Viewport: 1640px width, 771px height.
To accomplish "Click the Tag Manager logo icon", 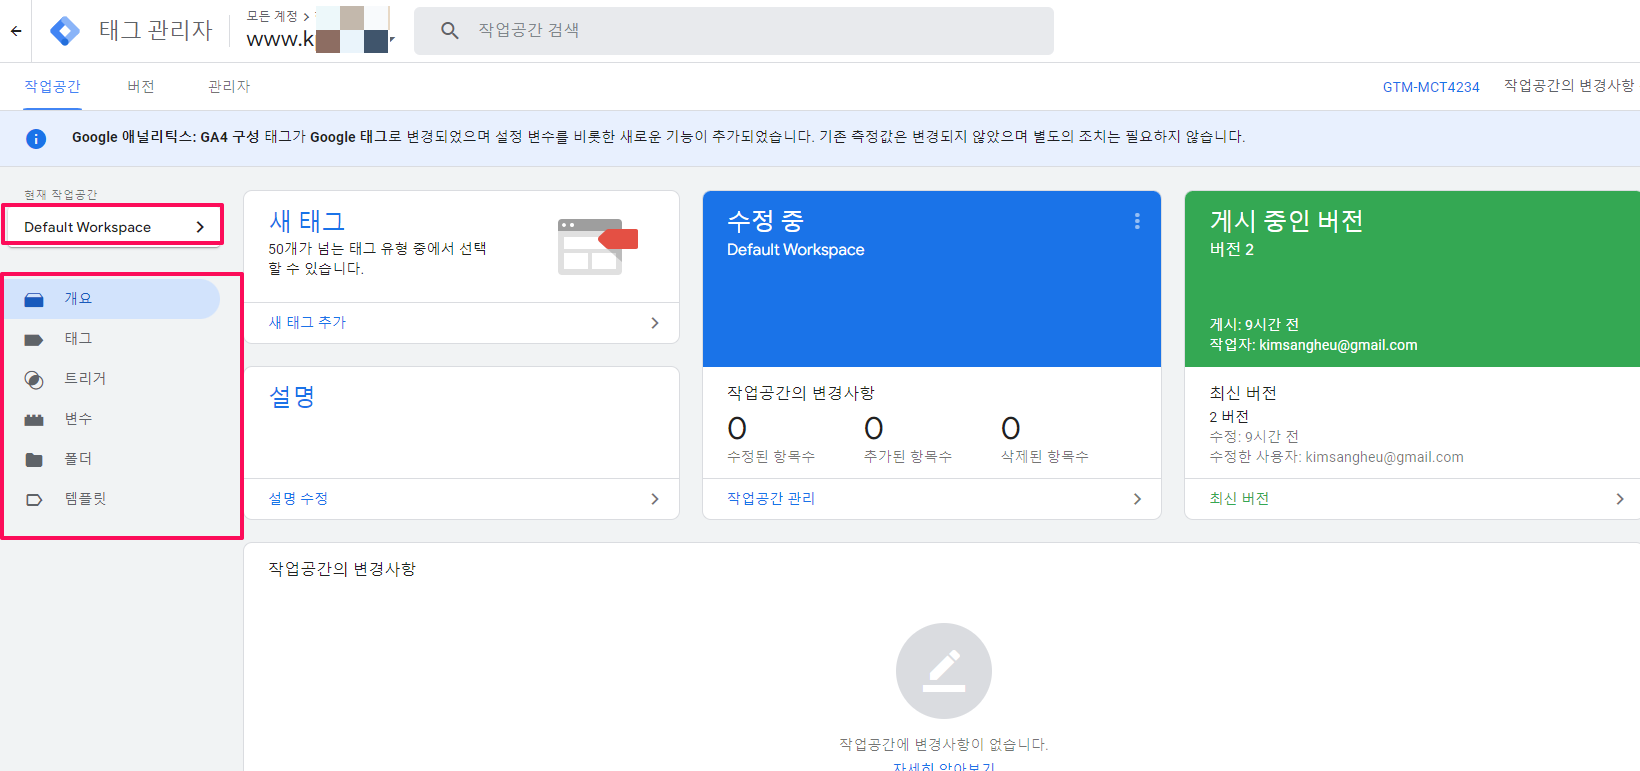I will click(x=65, y=31).
